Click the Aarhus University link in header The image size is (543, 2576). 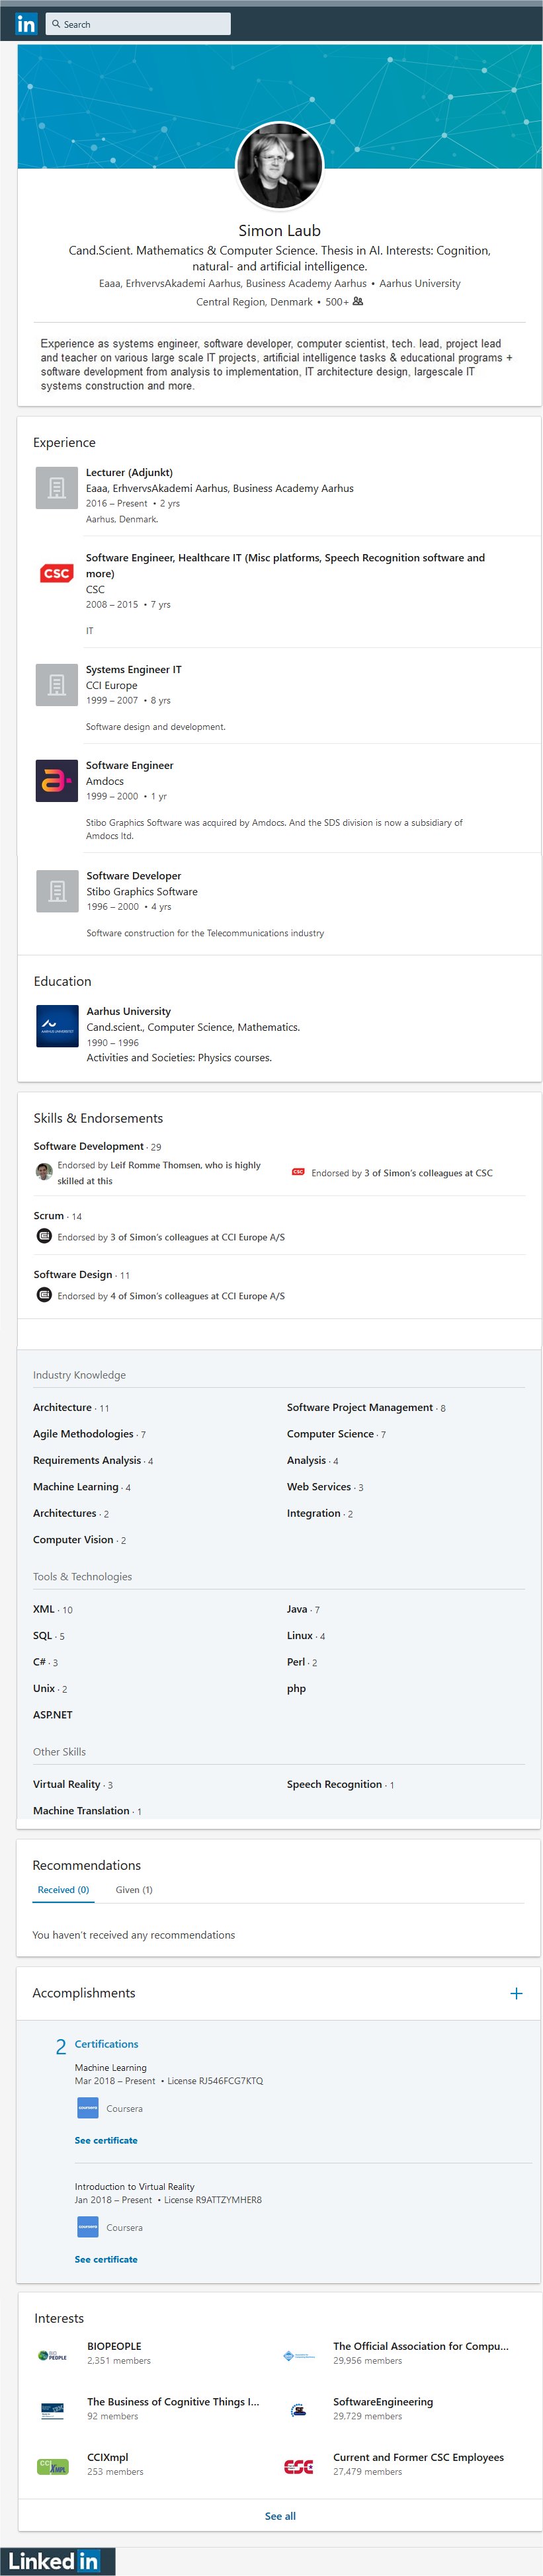[420, 283]
